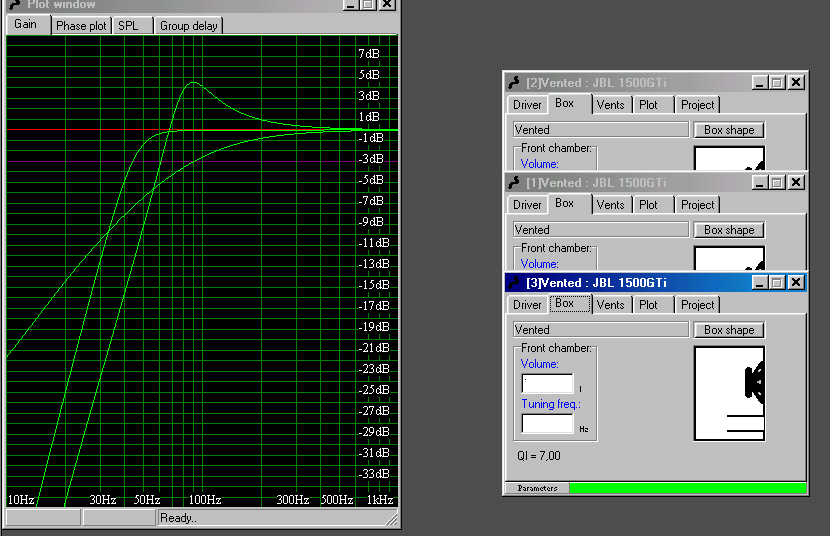
Task: Open Plot tab in [1]Vented window
Action: point(653,205)
